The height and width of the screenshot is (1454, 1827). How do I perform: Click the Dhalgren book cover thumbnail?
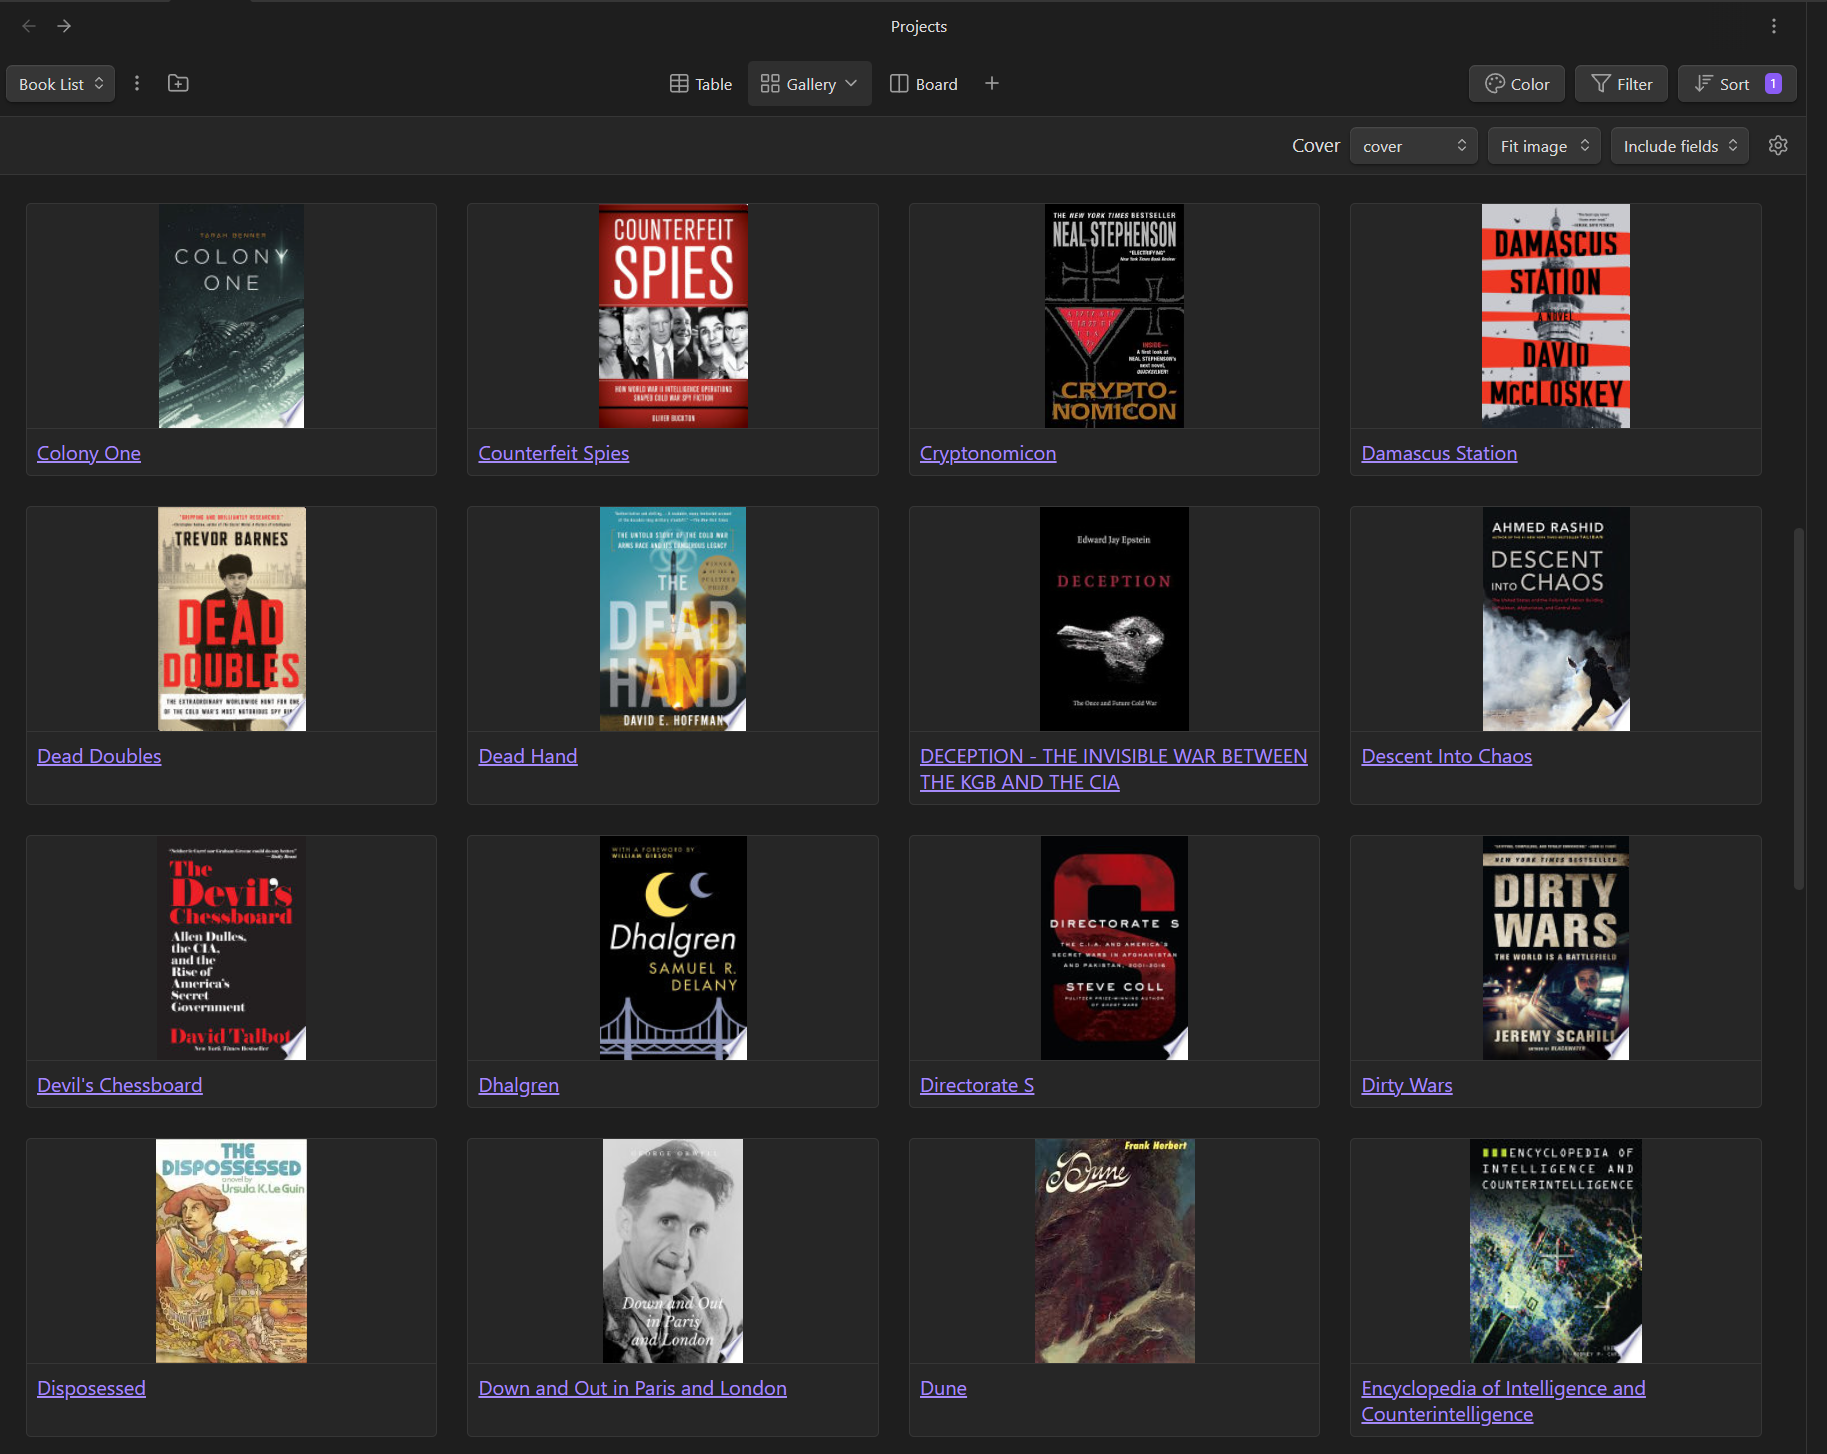672,947
